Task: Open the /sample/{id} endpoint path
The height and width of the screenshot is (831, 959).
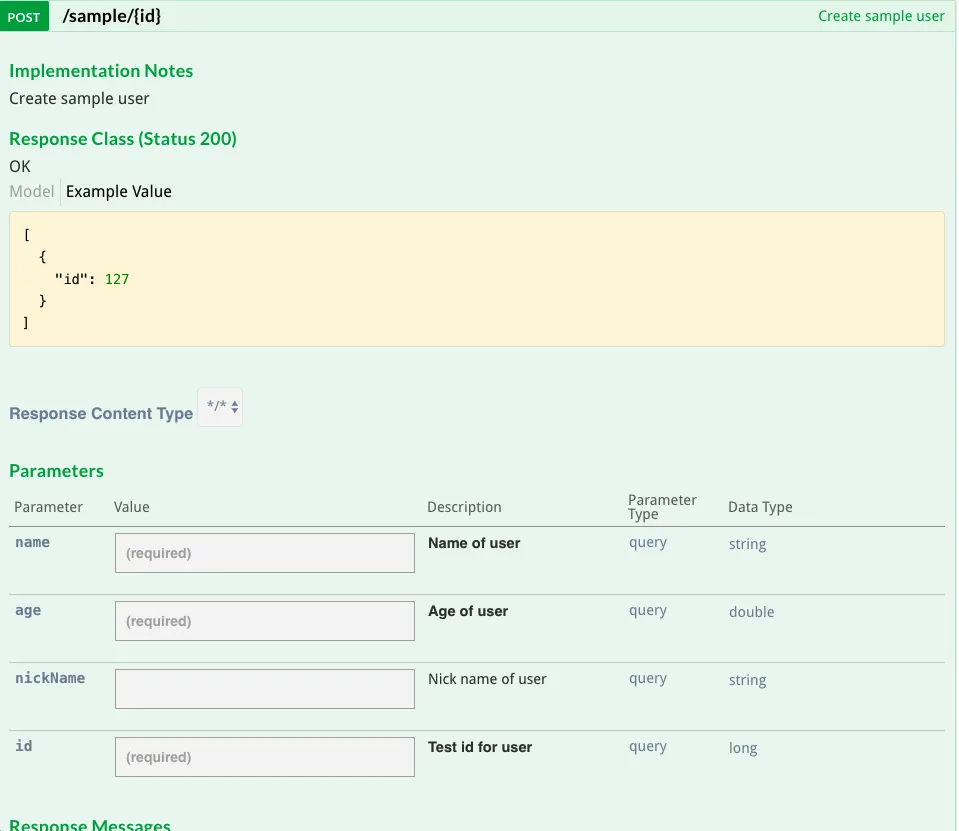Action: pos(112,16)
